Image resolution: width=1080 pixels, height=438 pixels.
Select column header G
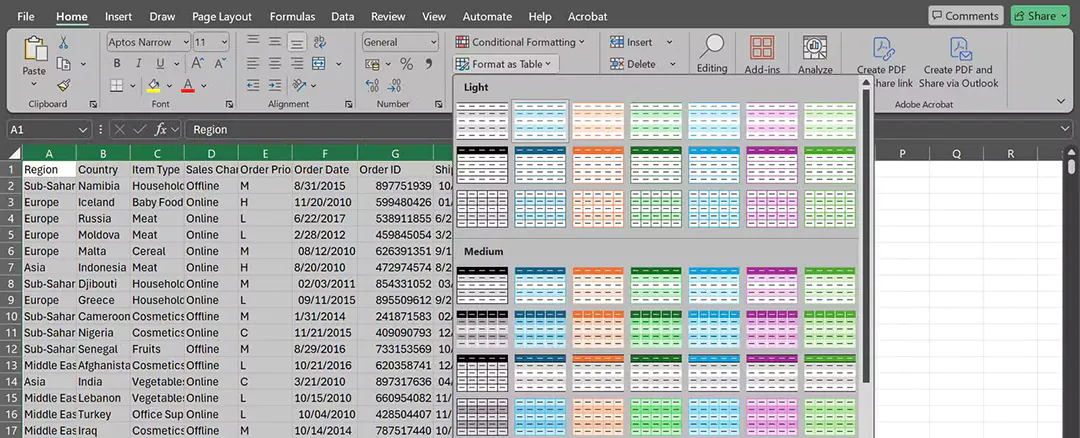(x=395, y=153)
